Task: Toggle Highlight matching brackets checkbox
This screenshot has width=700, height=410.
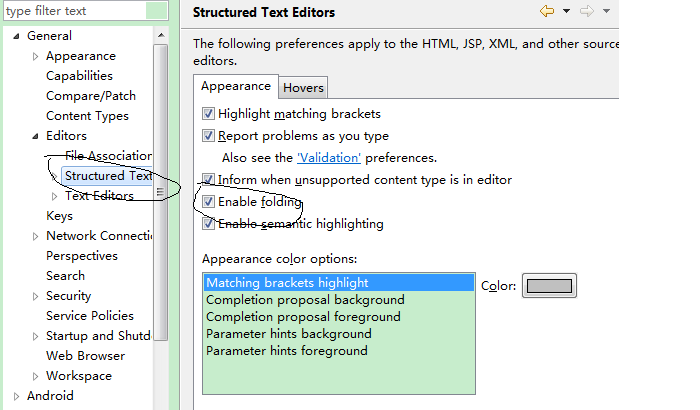Action: pyautogui.click(x=209, y=115)
